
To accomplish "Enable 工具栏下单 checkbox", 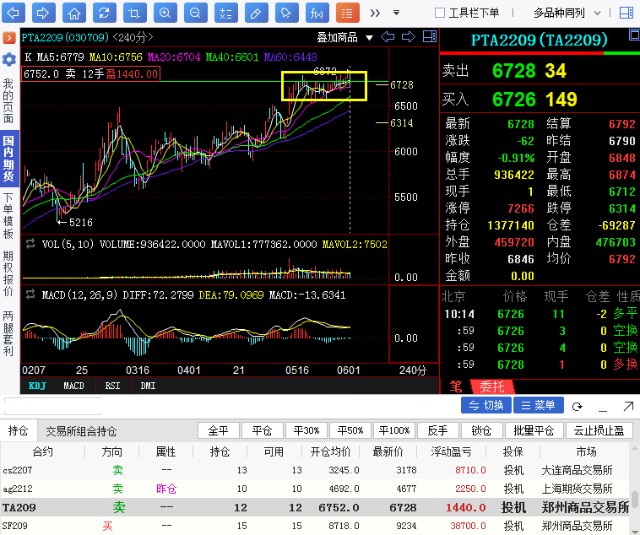I will pyautogui.click(x=440, y=13).
